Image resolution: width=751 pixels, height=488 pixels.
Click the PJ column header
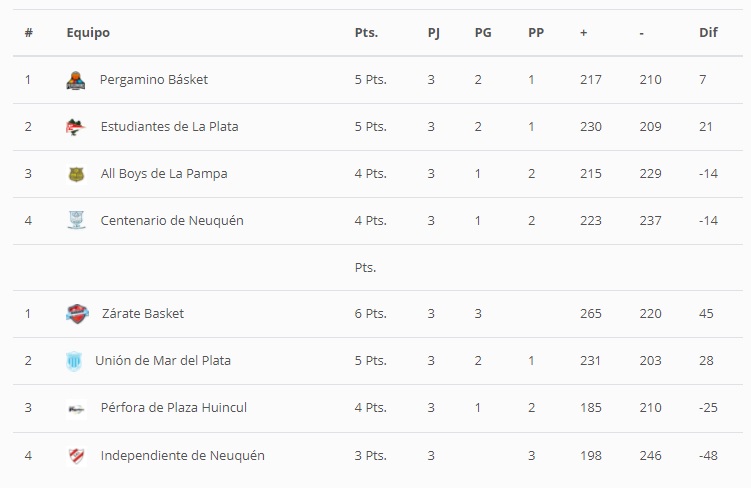pyautogui.click(x=433, y=33)
